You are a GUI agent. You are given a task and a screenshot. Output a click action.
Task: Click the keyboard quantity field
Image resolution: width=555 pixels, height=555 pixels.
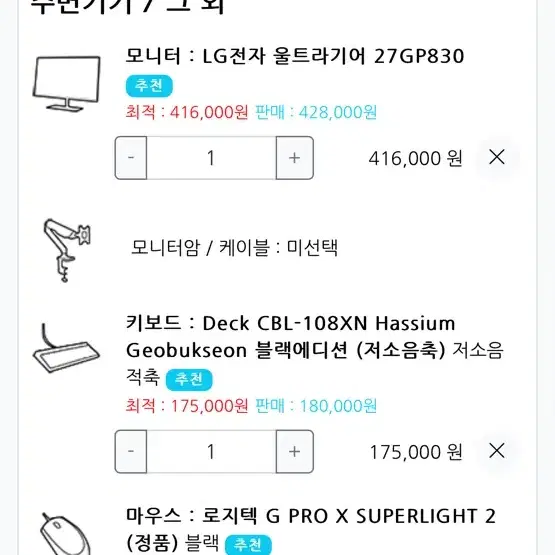click(211, 451)
